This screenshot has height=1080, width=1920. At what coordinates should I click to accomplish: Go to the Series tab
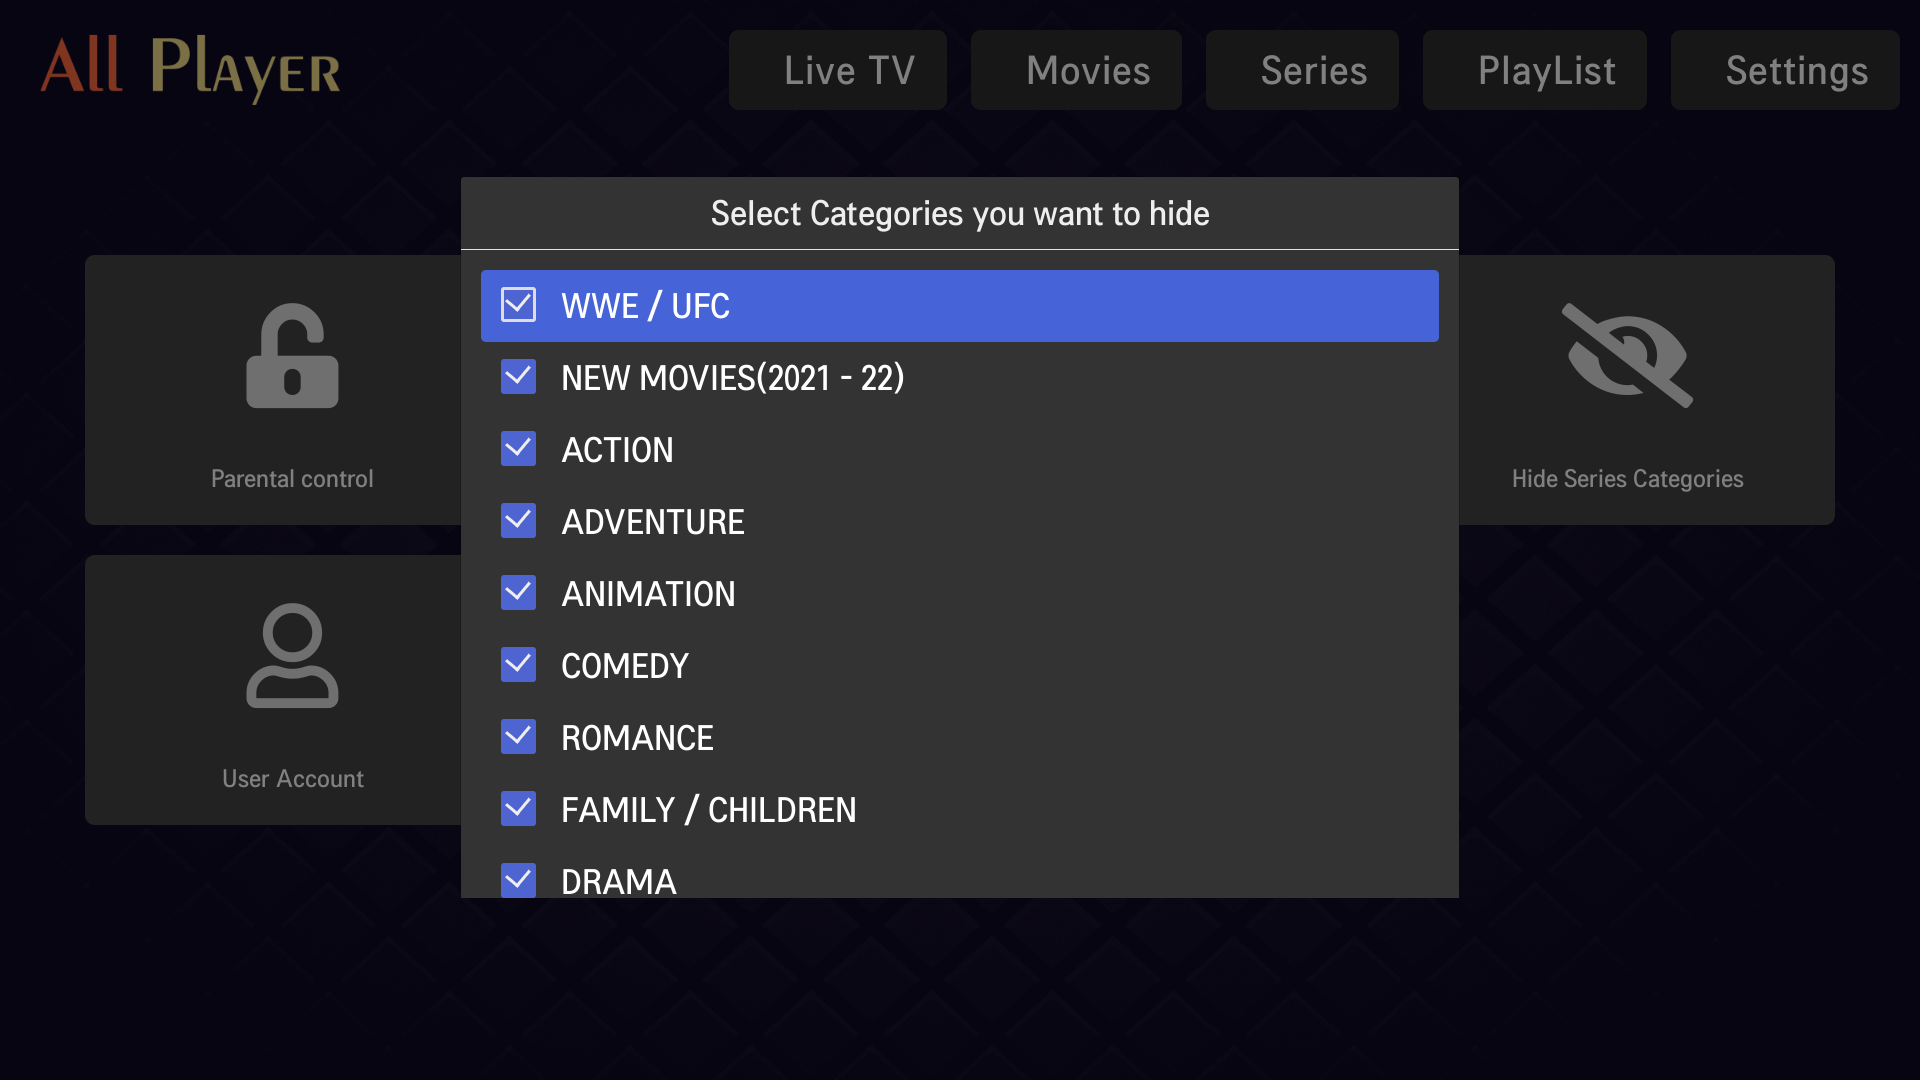click(x=1302, y=70)
